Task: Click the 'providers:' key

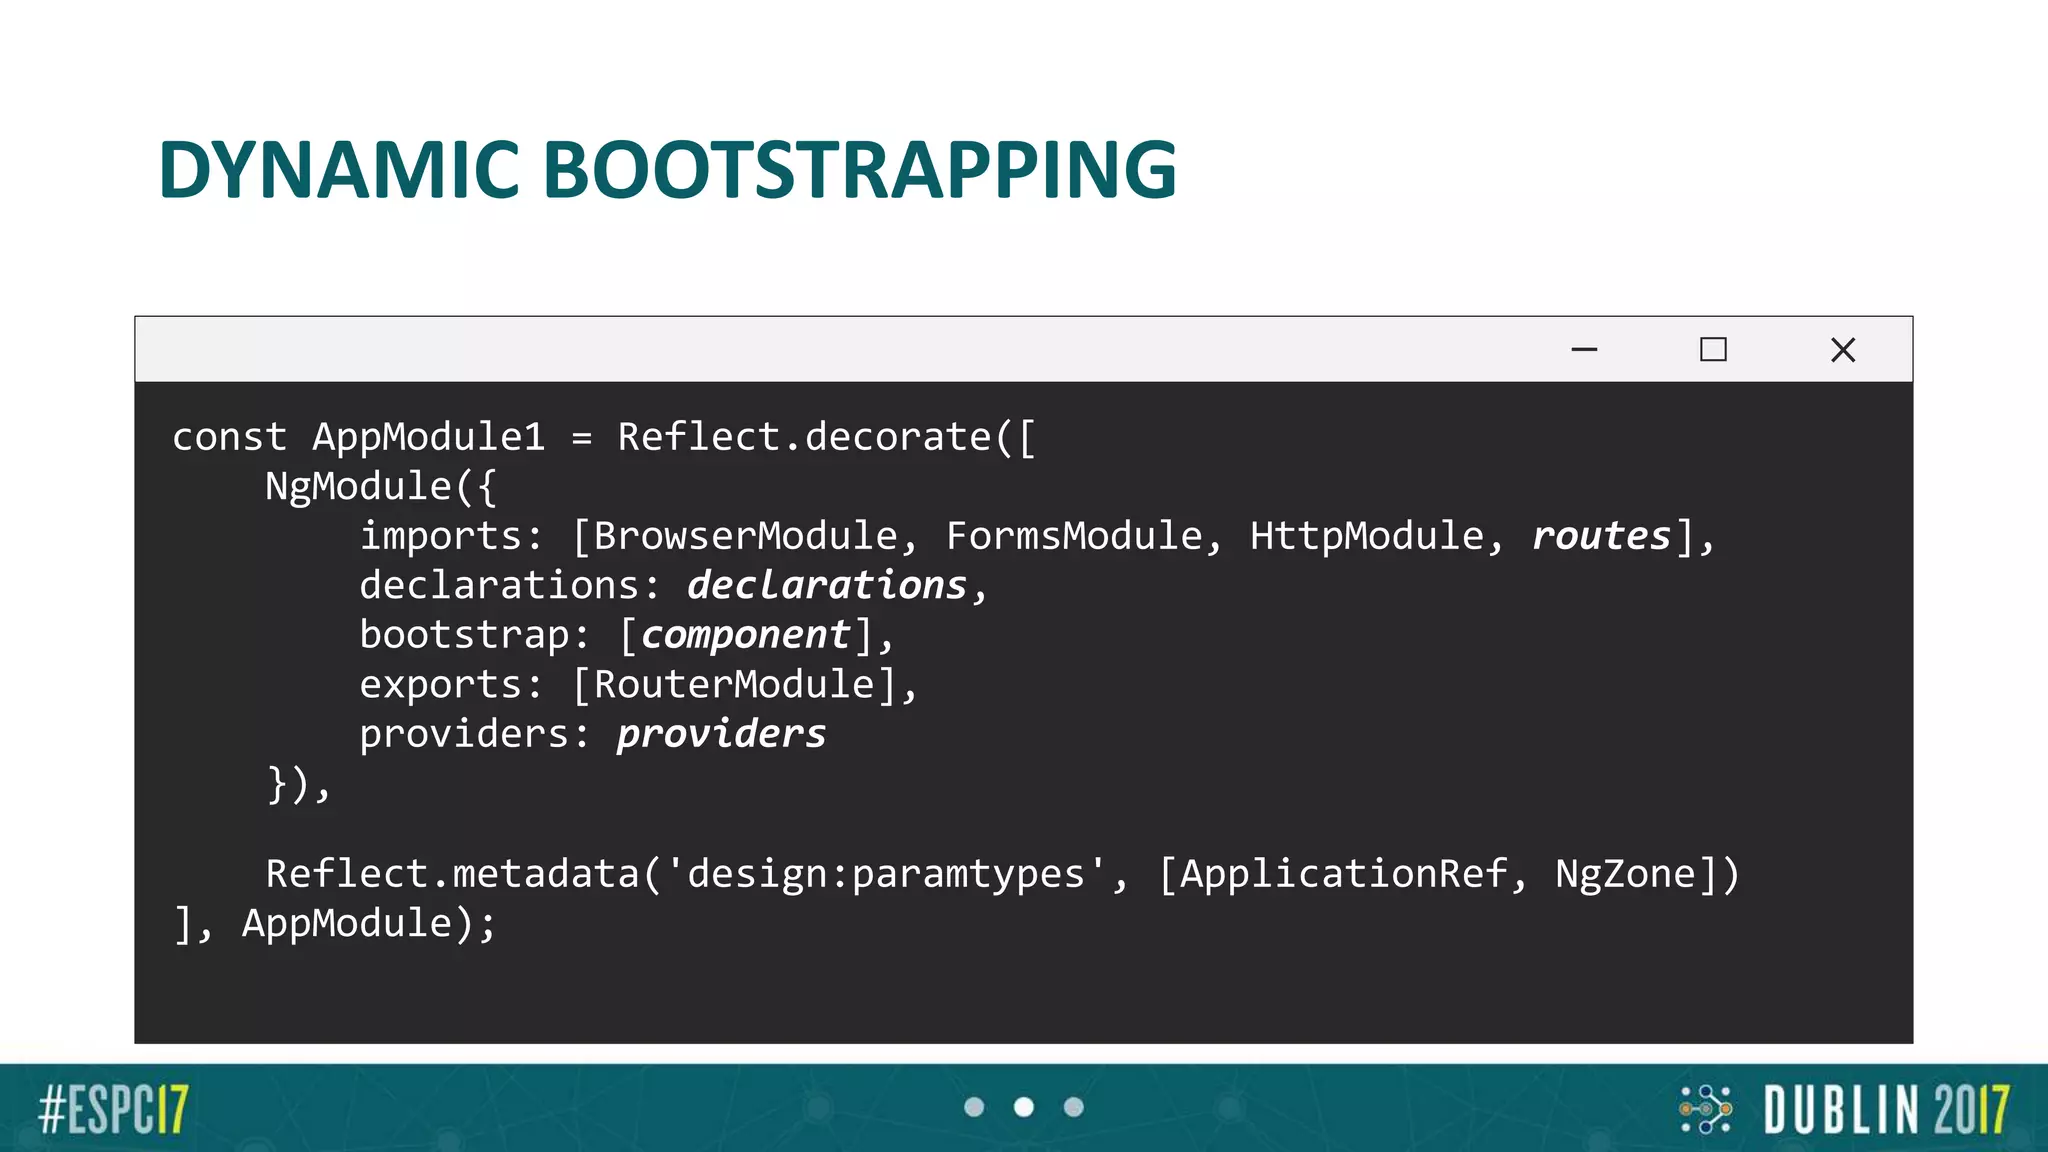Action: (x=475, y=735)
